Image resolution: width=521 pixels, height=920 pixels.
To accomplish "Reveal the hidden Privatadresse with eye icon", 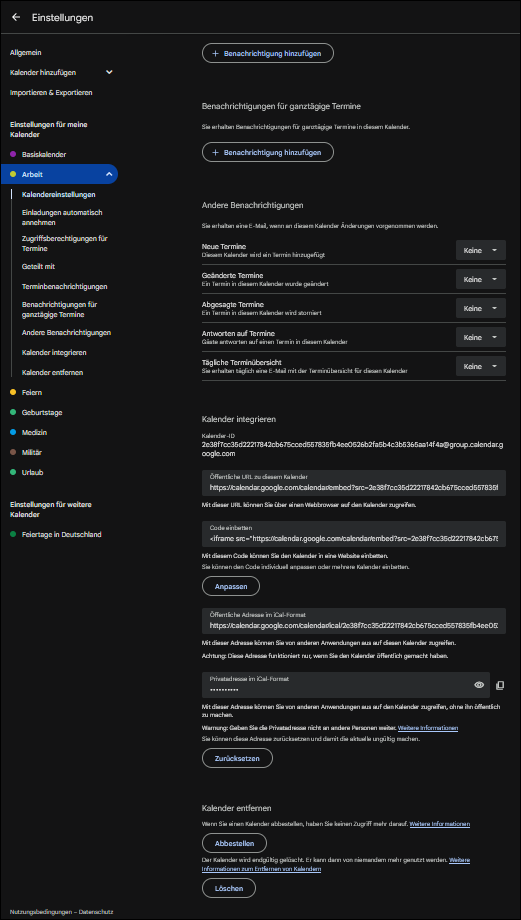I will point(479,685).
